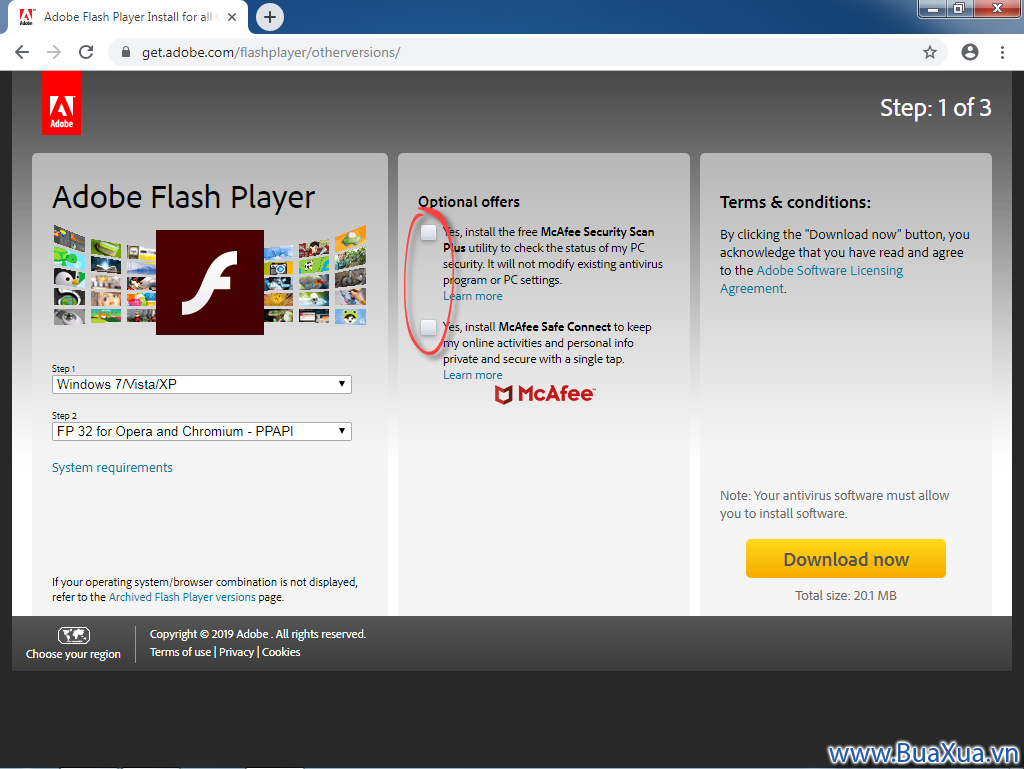Click the 'Optional offers' heading
This screenshot has width=1024, height=769.
click(469, 202)
